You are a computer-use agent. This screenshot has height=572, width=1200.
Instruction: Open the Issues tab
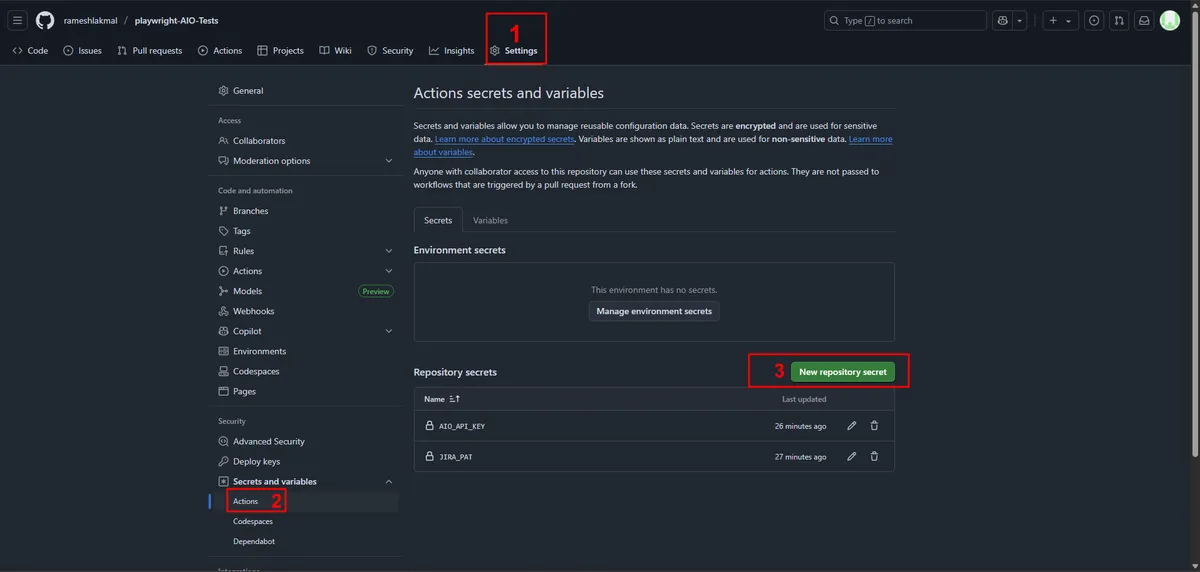point(82,50)
